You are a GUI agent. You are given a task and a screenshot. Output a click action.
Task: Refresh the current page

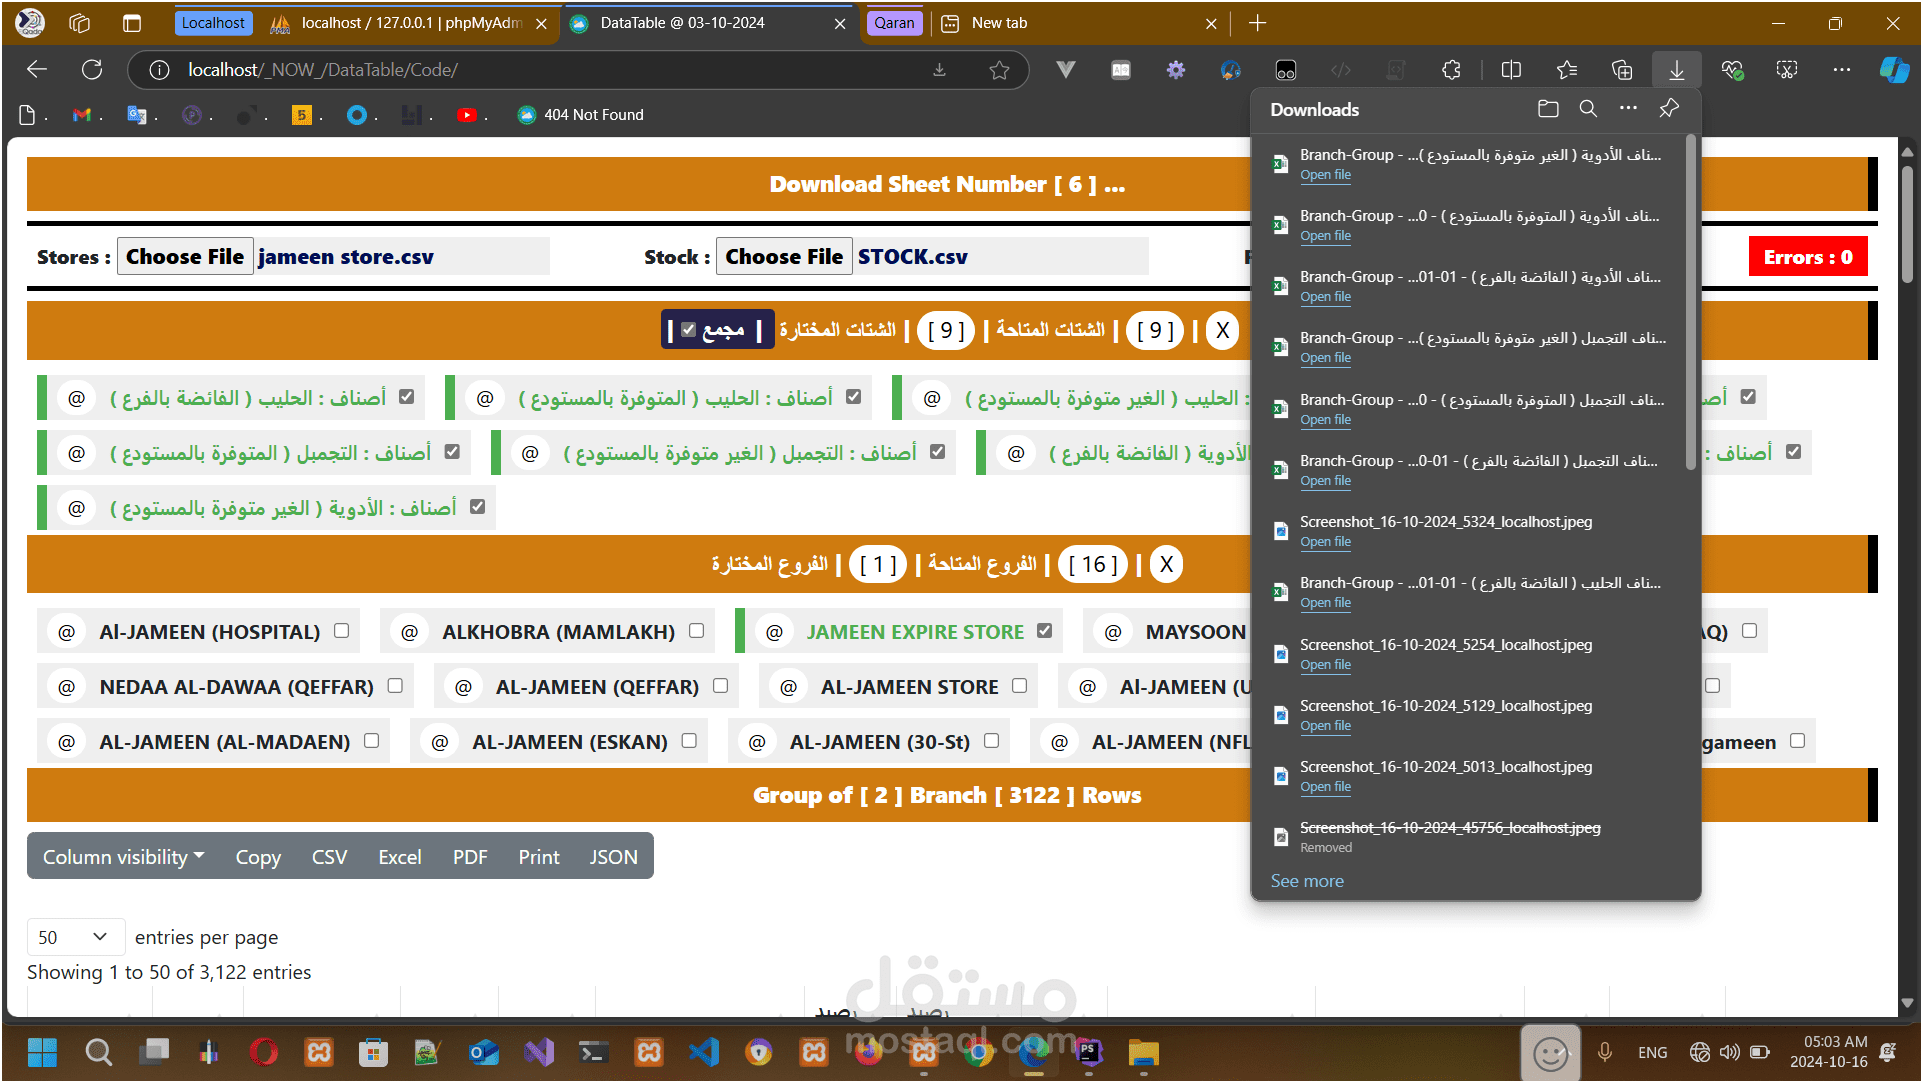click(x=92, y=70)
